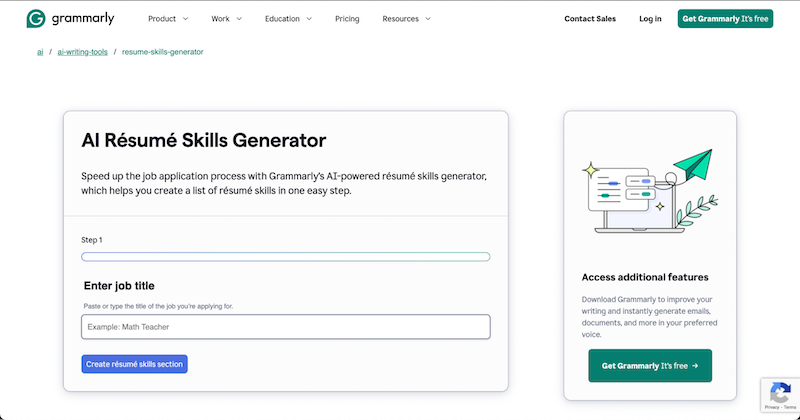Click the Contact Sales link

pos(590,19)
